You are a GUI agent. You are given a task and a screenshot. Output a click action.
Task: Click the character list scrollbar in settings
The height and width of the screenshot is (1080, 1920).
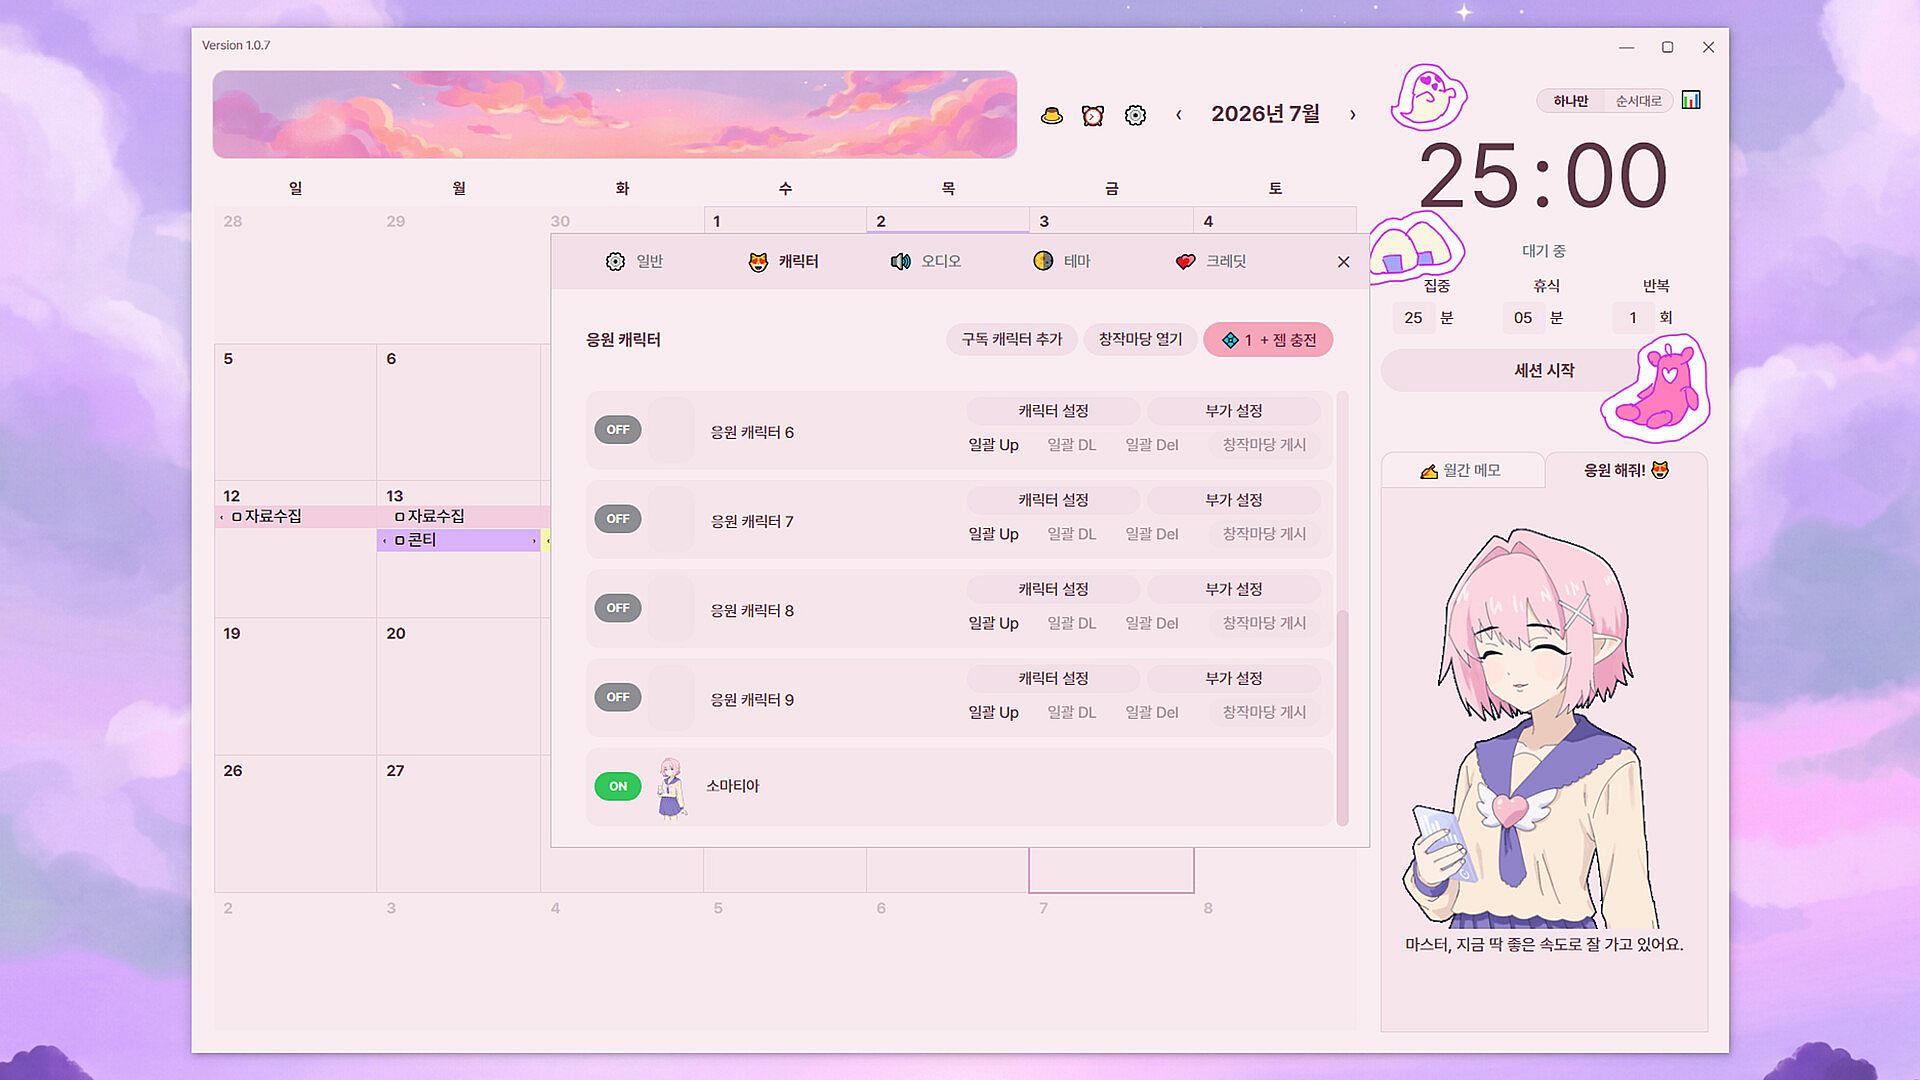click(1342, 717)
